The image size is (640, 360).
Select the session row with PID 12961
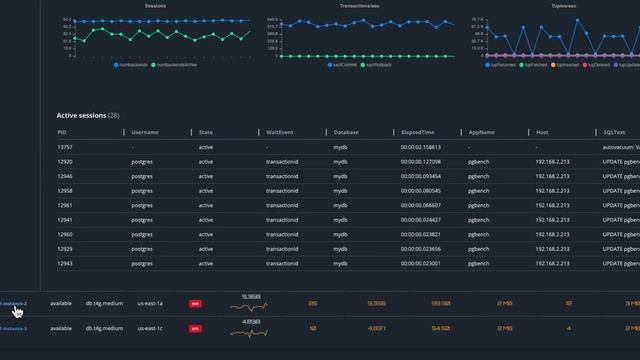tap(348, 205)
